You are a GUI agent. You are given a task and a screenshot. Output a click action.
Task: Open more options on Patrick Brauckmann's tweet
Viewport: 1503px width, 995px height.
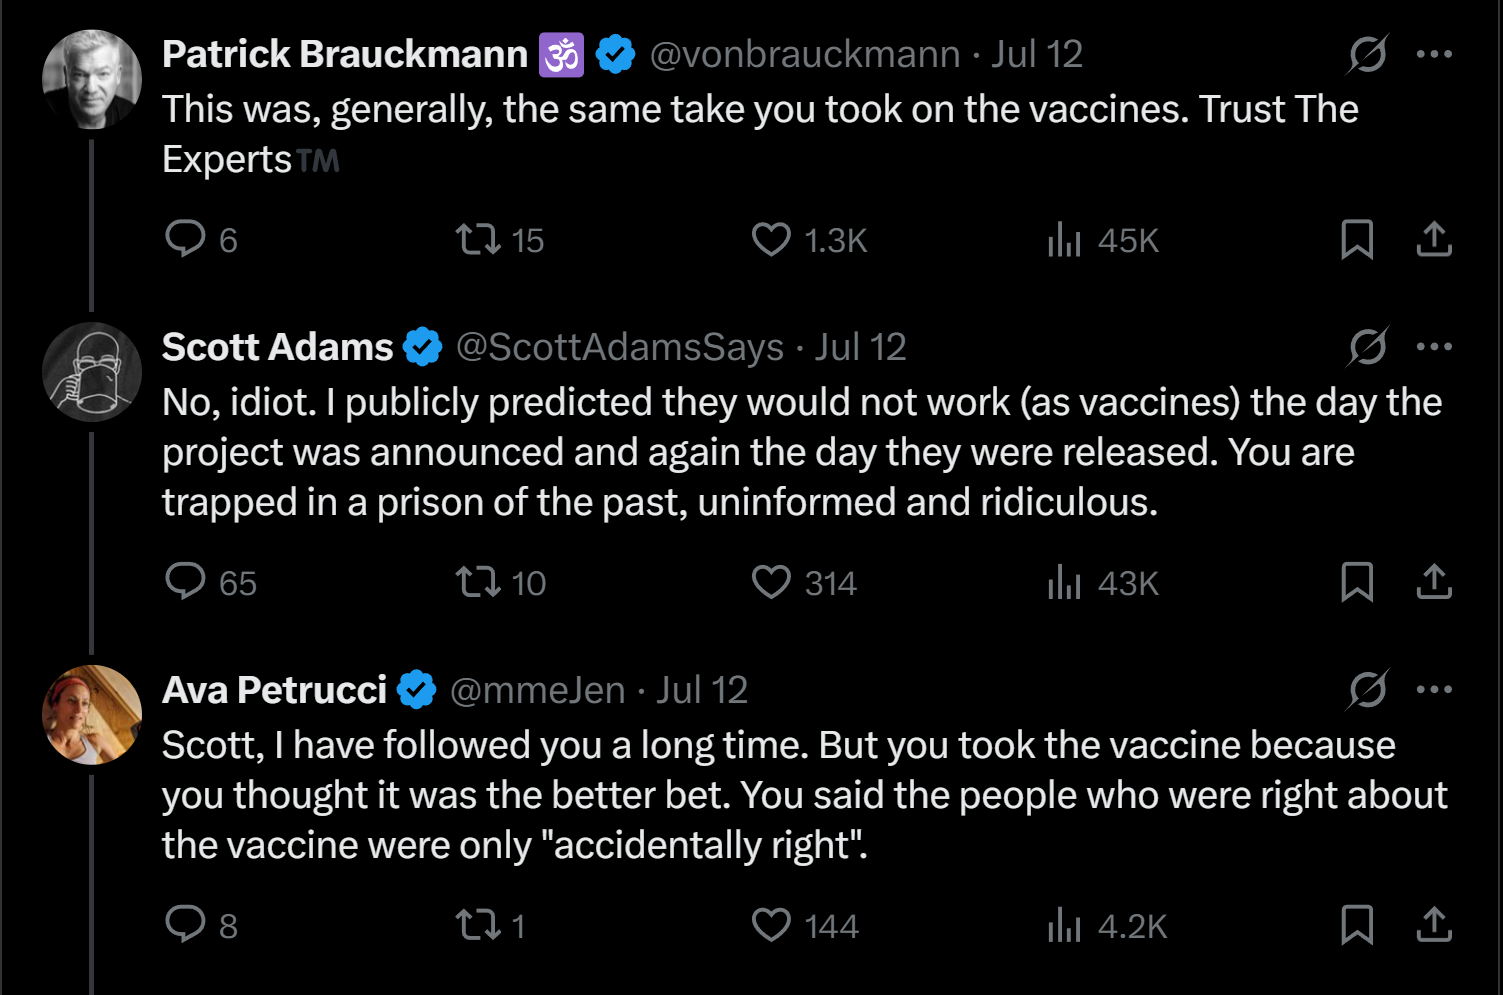(x=1434, y=54)
